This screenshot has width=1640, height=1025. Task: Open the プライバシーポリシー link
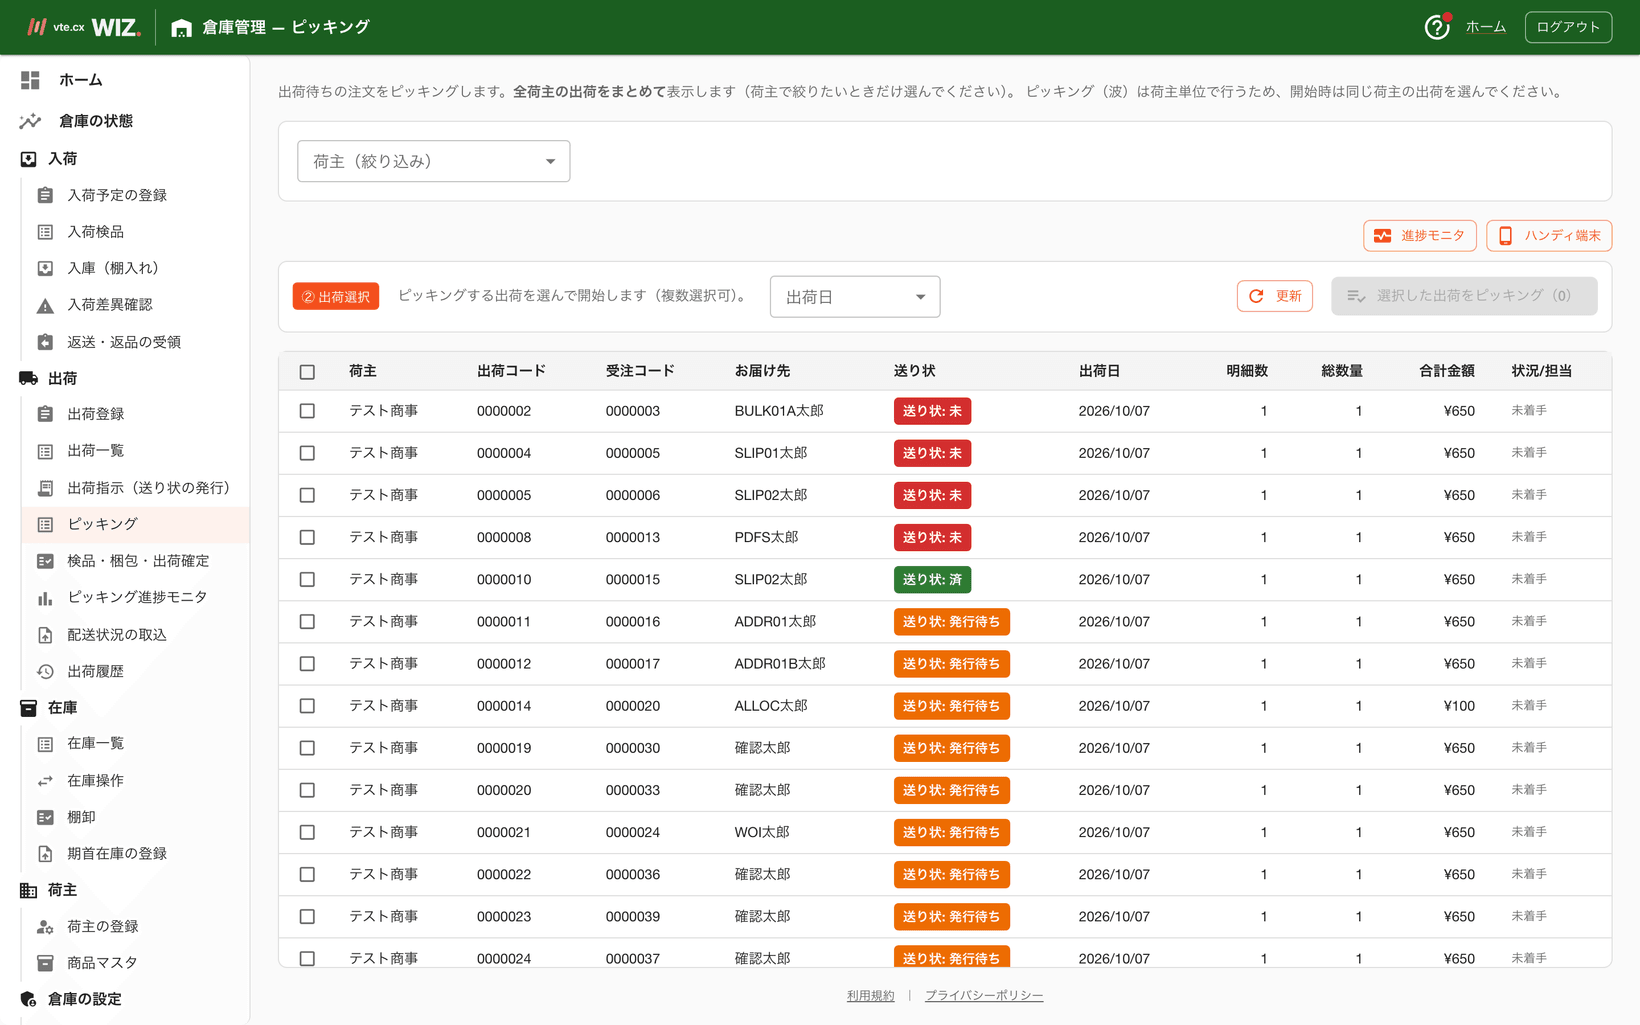pos(984,995)
